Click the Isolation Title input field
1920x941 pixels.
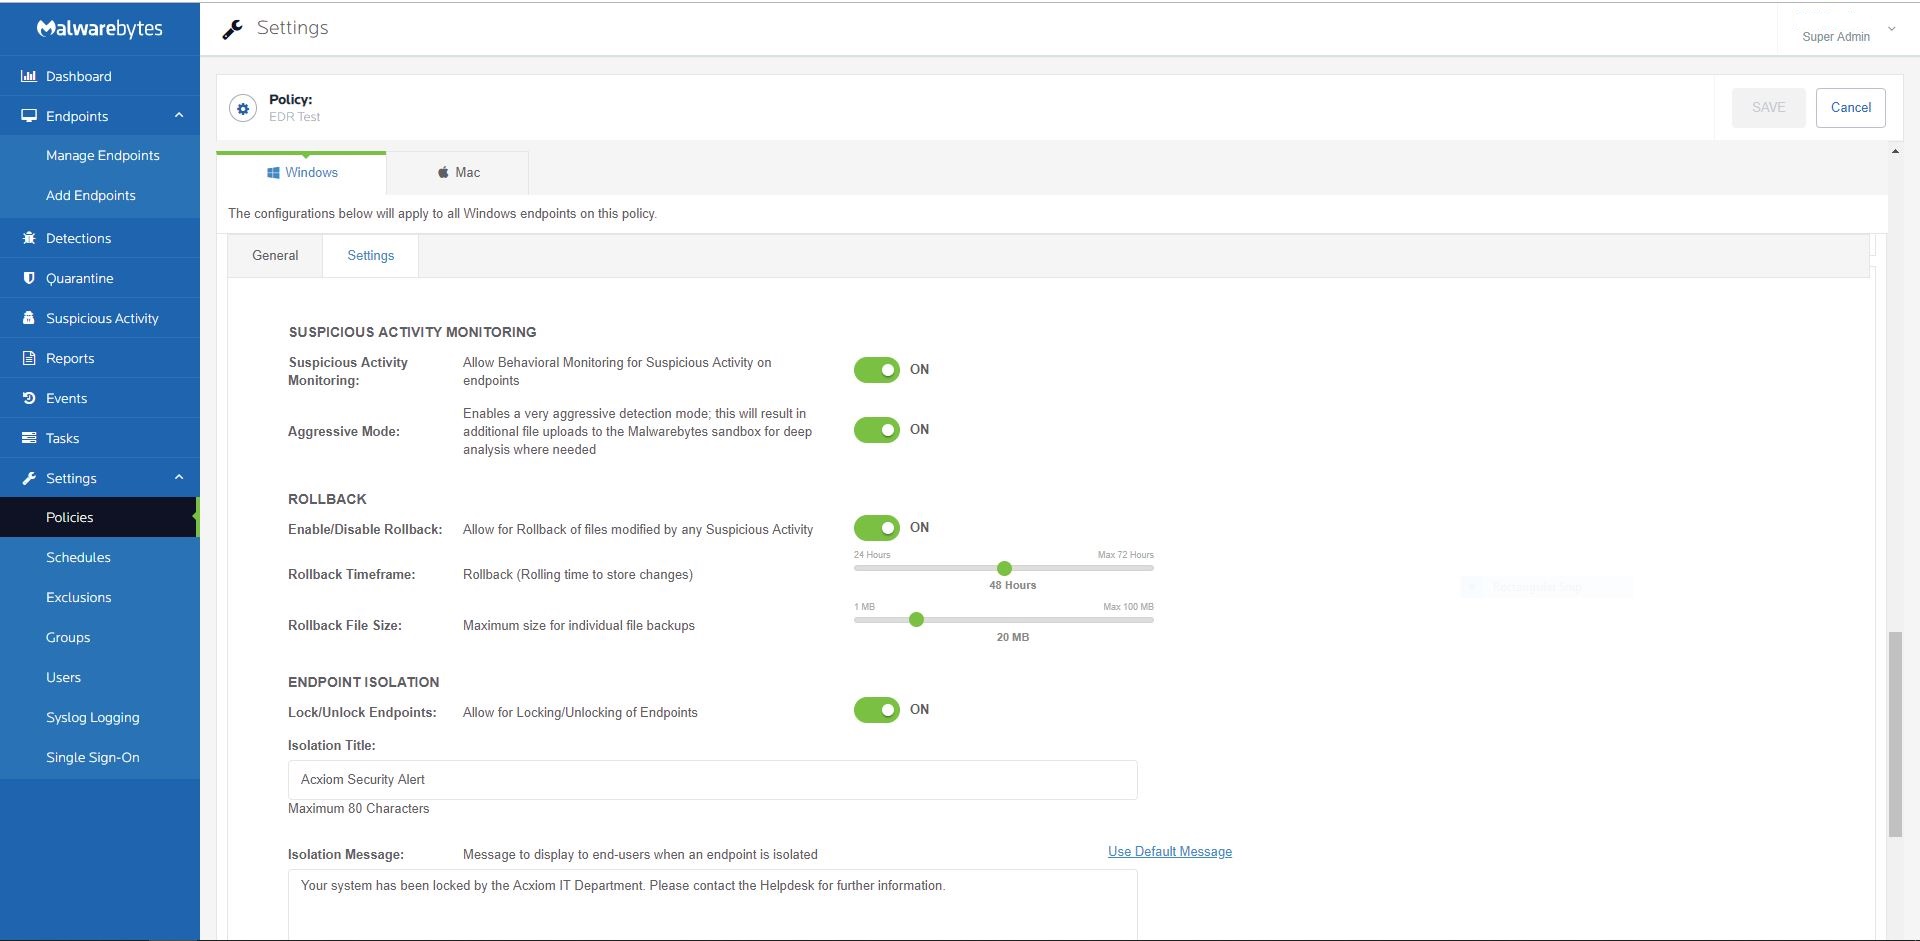(x=712, y=780)
